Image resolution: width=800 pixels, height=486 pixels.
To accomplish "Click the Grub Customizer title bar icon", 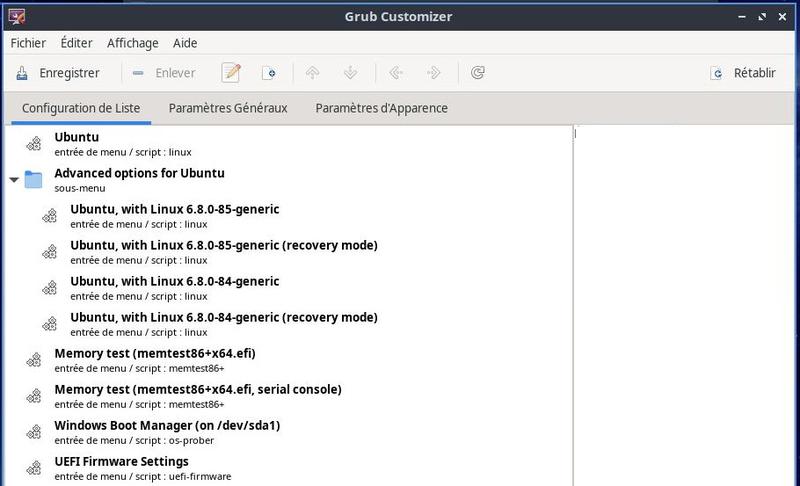I will pos(16,16).
